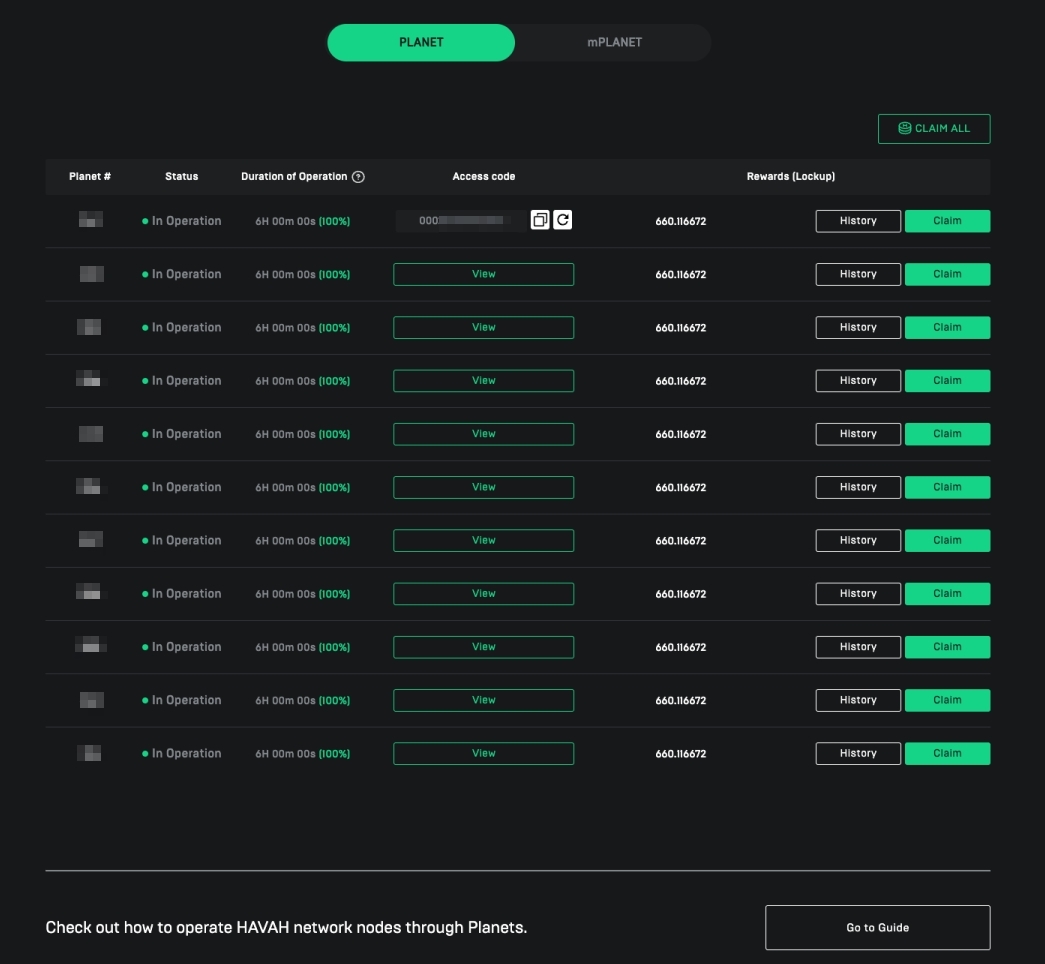
Task: Refresh the displayed access code
Action: (562, 220)
